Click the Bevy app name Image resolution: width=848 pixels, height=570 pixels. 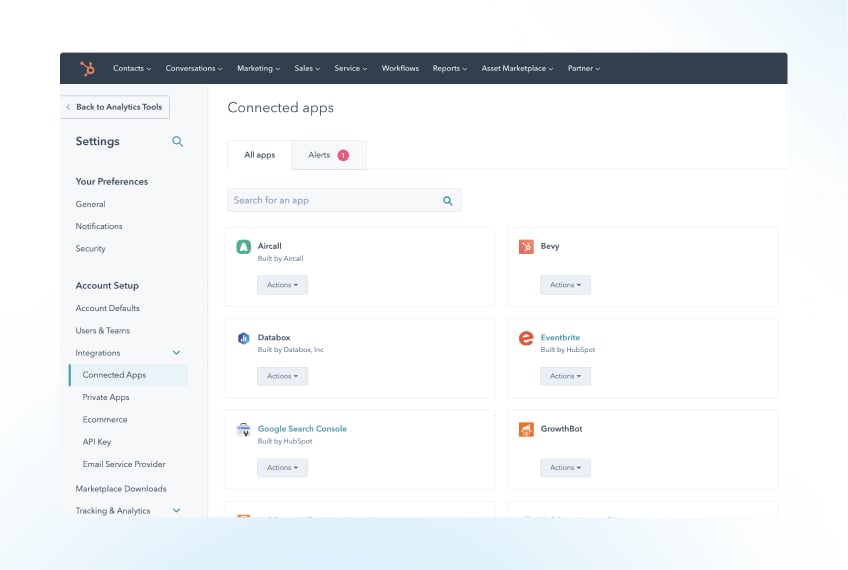(x=550, y=246)
